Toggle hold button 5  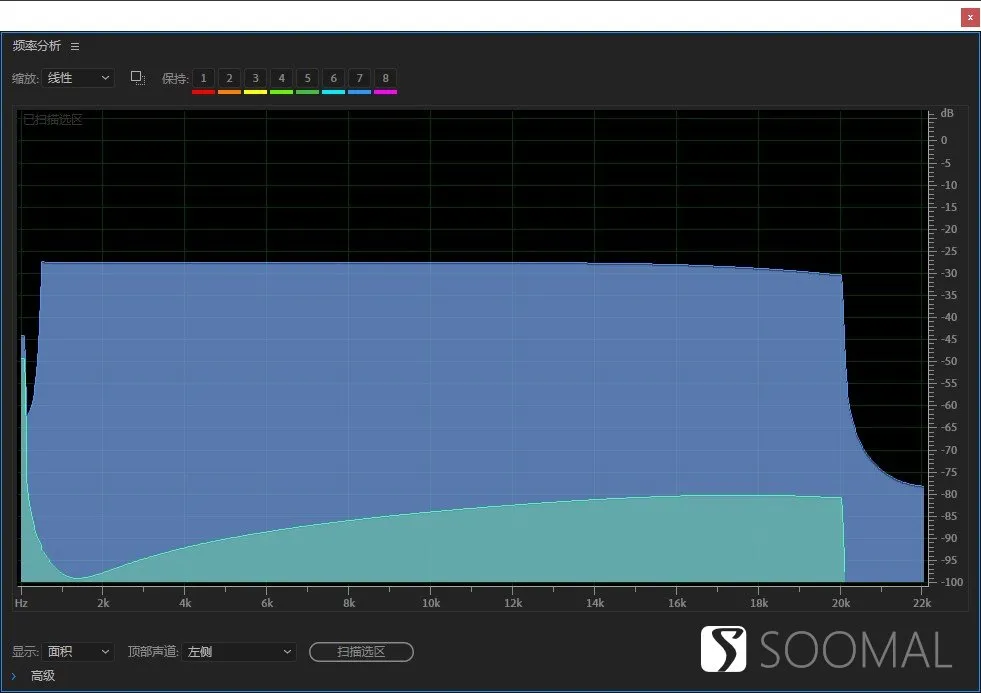(x=307, y=78)
